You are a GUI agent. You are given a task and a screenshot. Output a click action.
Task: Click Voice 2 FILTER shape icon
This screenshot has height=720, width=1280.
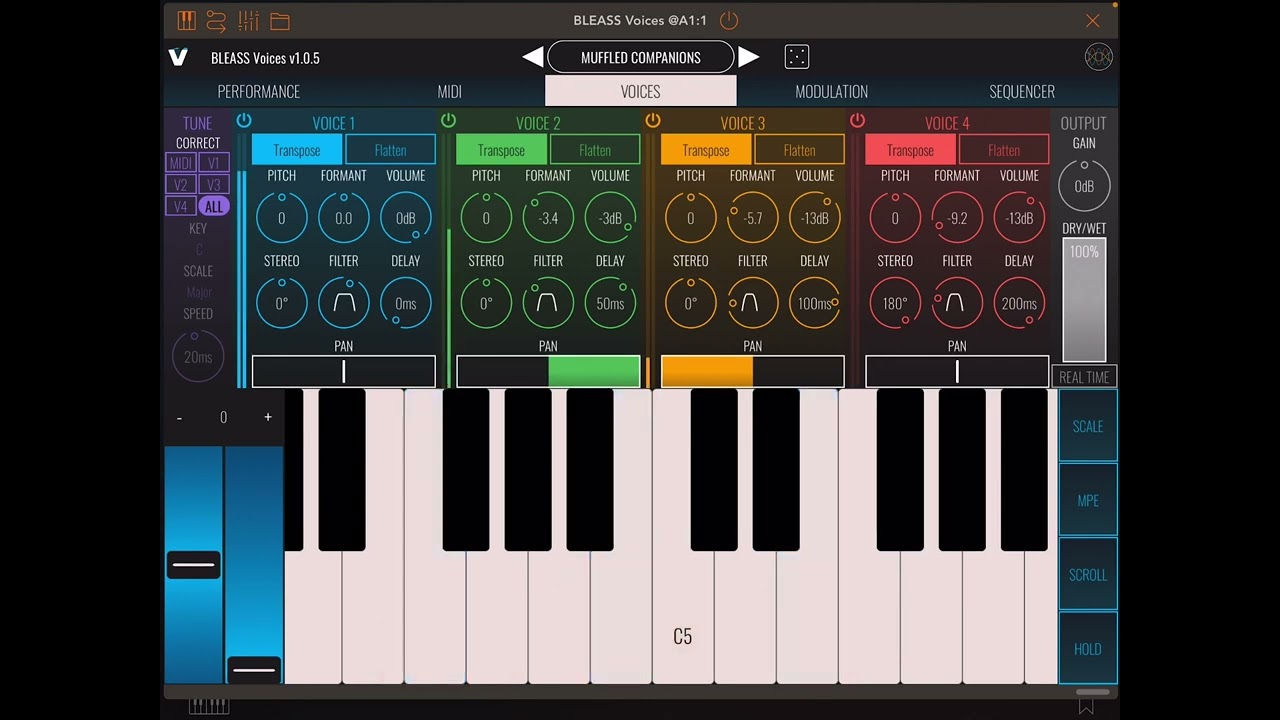click(x=548, y=303)
